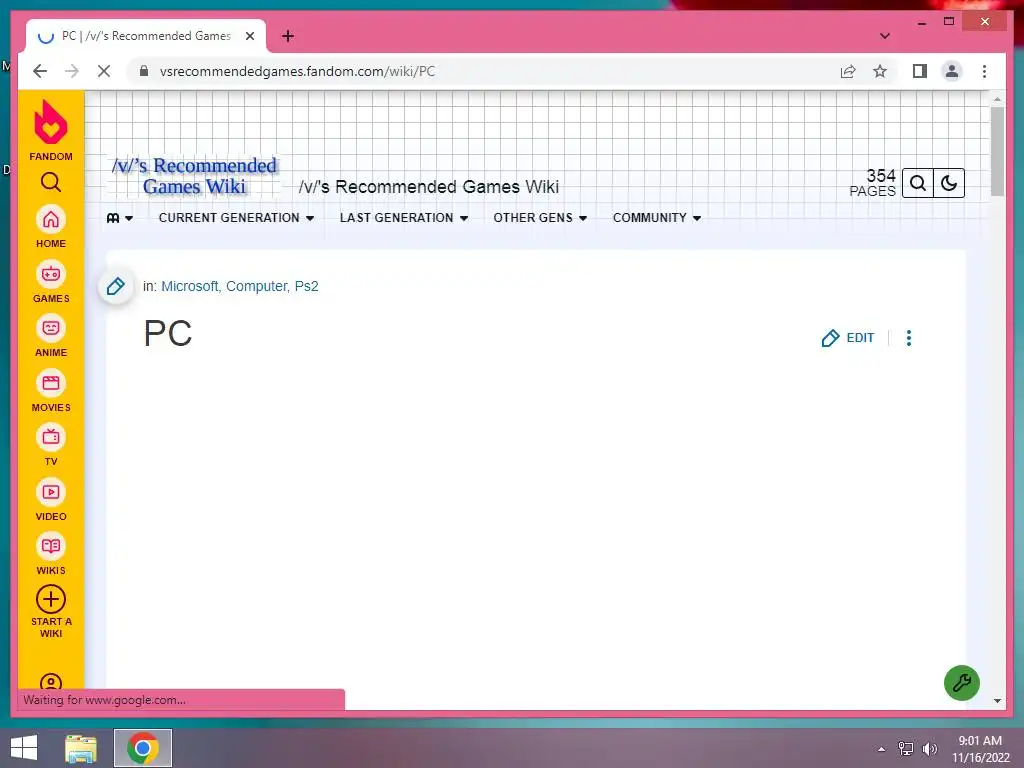This screenshot has height=768, width=1024.
Task: Open the Anime section
Action: [x=50, y=336]
